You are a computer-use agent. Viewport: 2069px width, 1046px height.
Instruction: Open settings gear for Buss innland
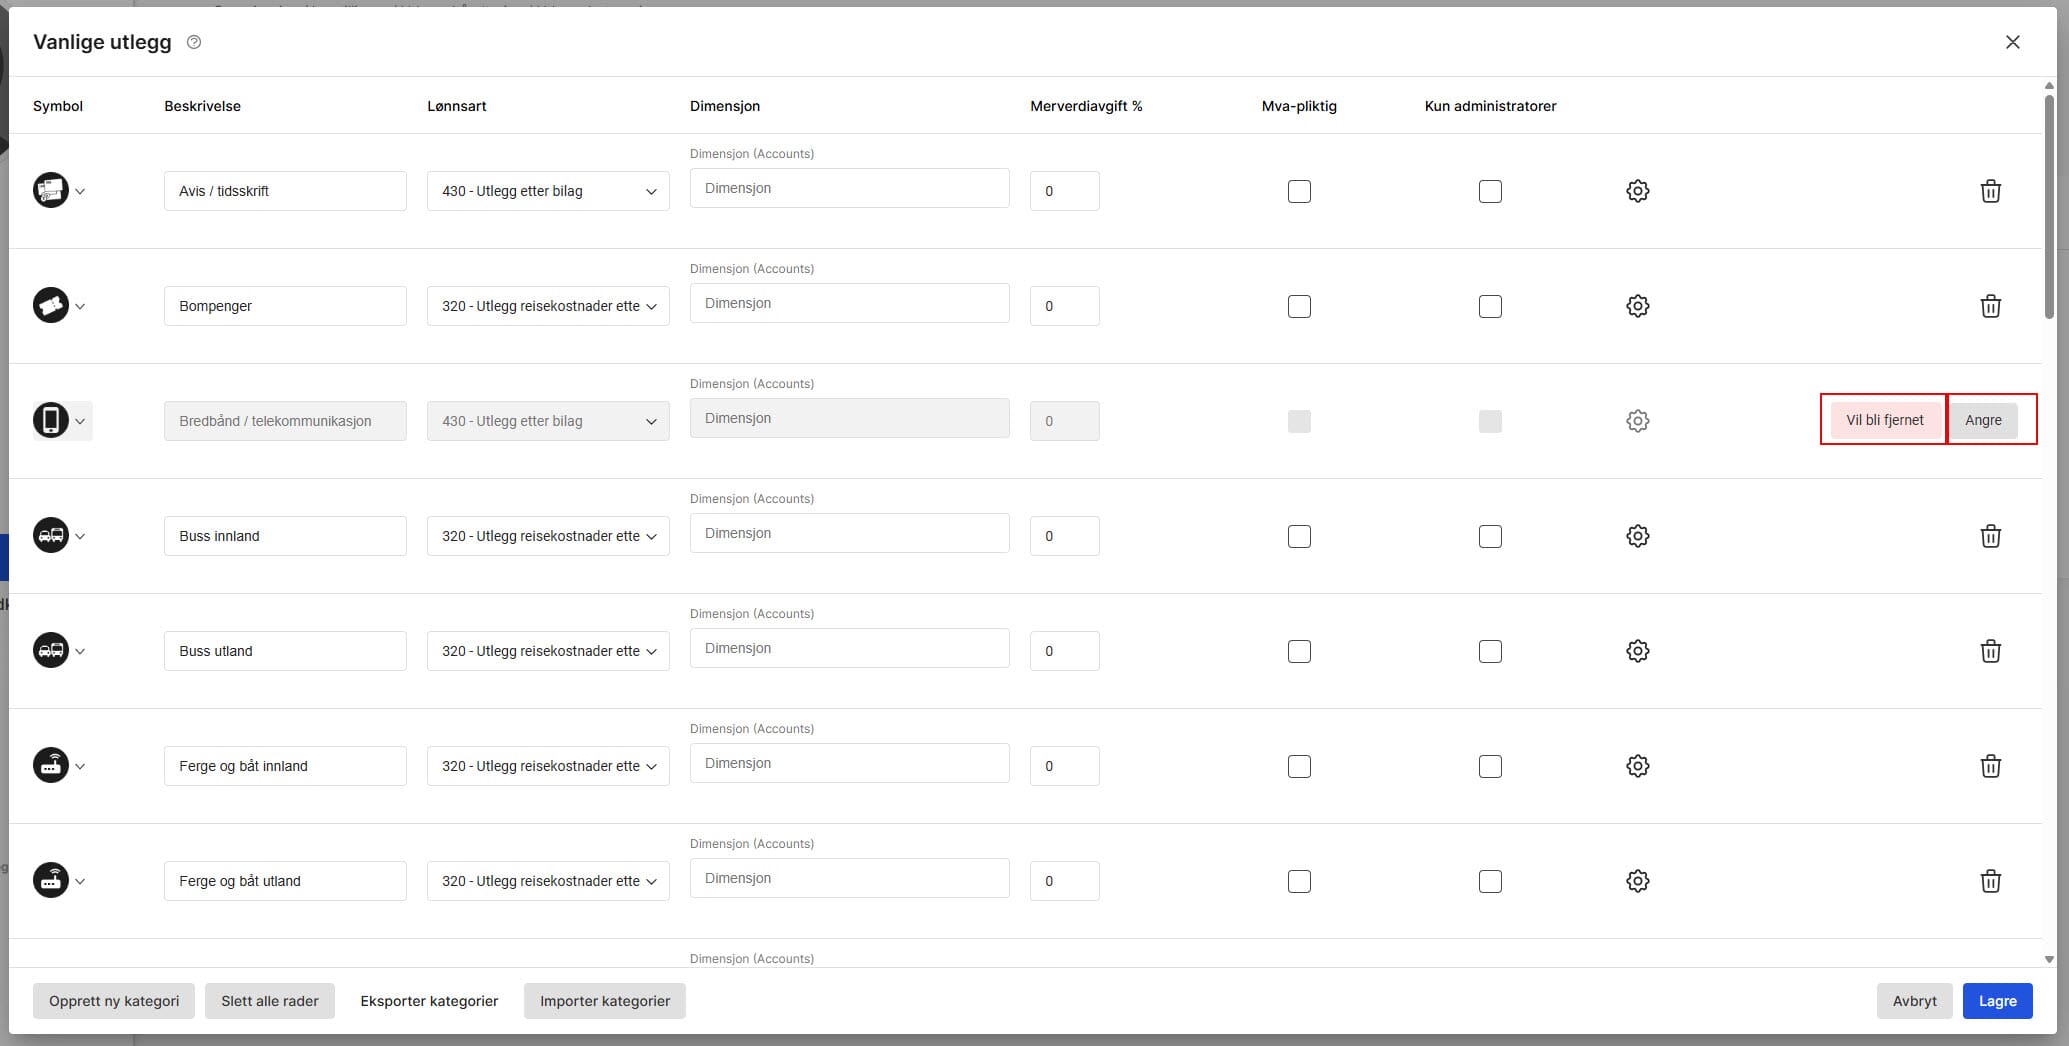point(1637,536)
